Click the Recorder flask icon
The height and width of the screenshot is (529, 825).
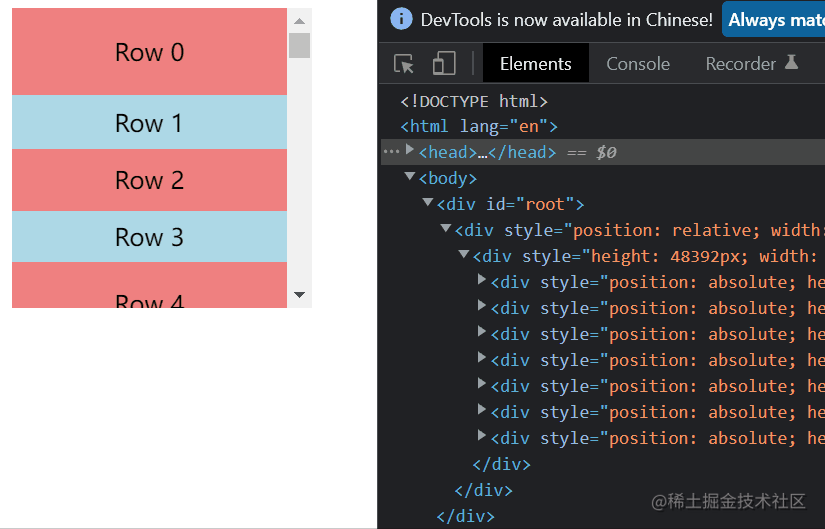[x=791, y=62]
